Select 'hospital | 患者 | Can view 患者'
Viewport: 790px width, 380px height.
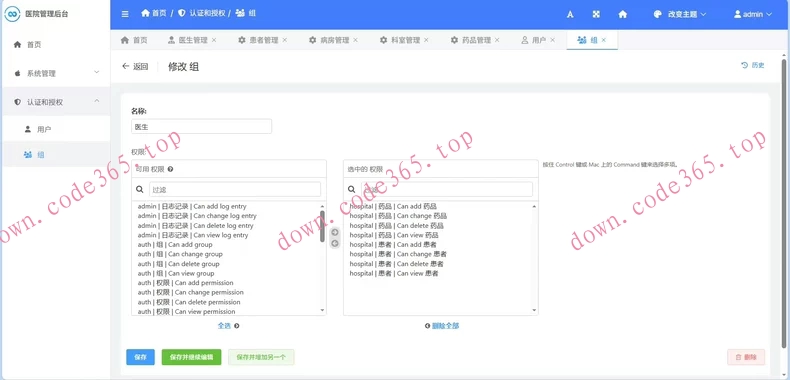pyautogui.click(x=394, y=273)
